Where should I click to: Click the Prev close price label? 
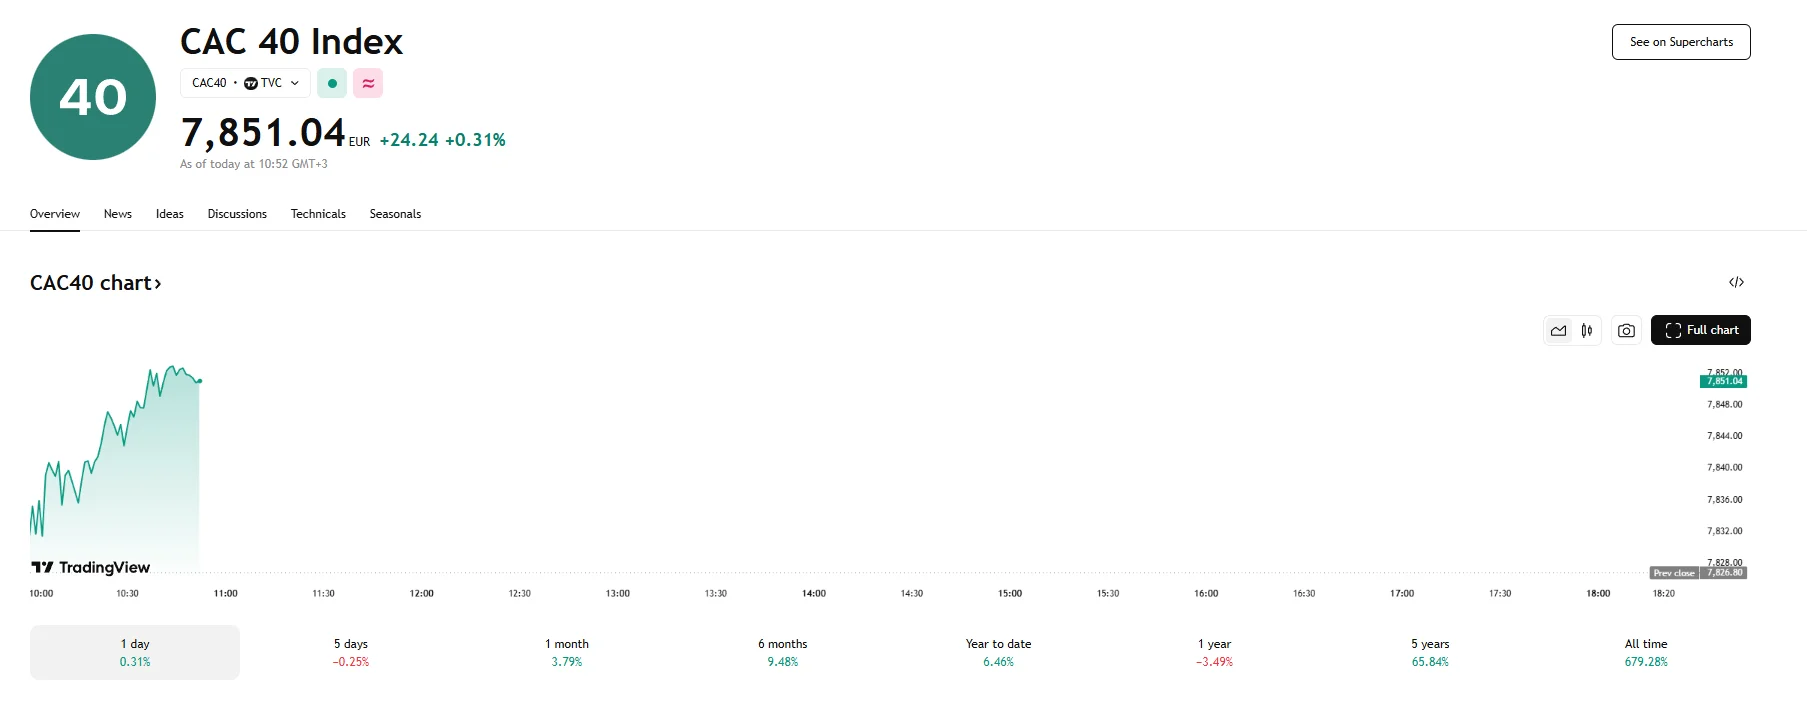(x=1674, y=572)
